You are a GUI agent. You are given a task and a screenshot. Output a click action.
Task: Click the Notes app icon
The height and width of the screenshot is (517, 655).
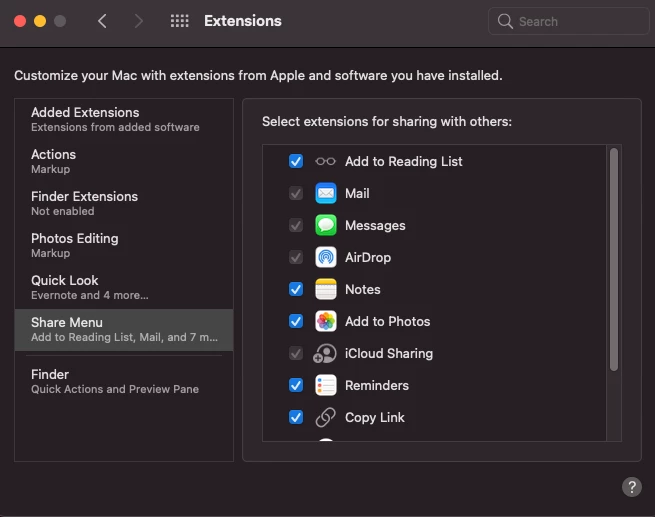click(325, 289)
